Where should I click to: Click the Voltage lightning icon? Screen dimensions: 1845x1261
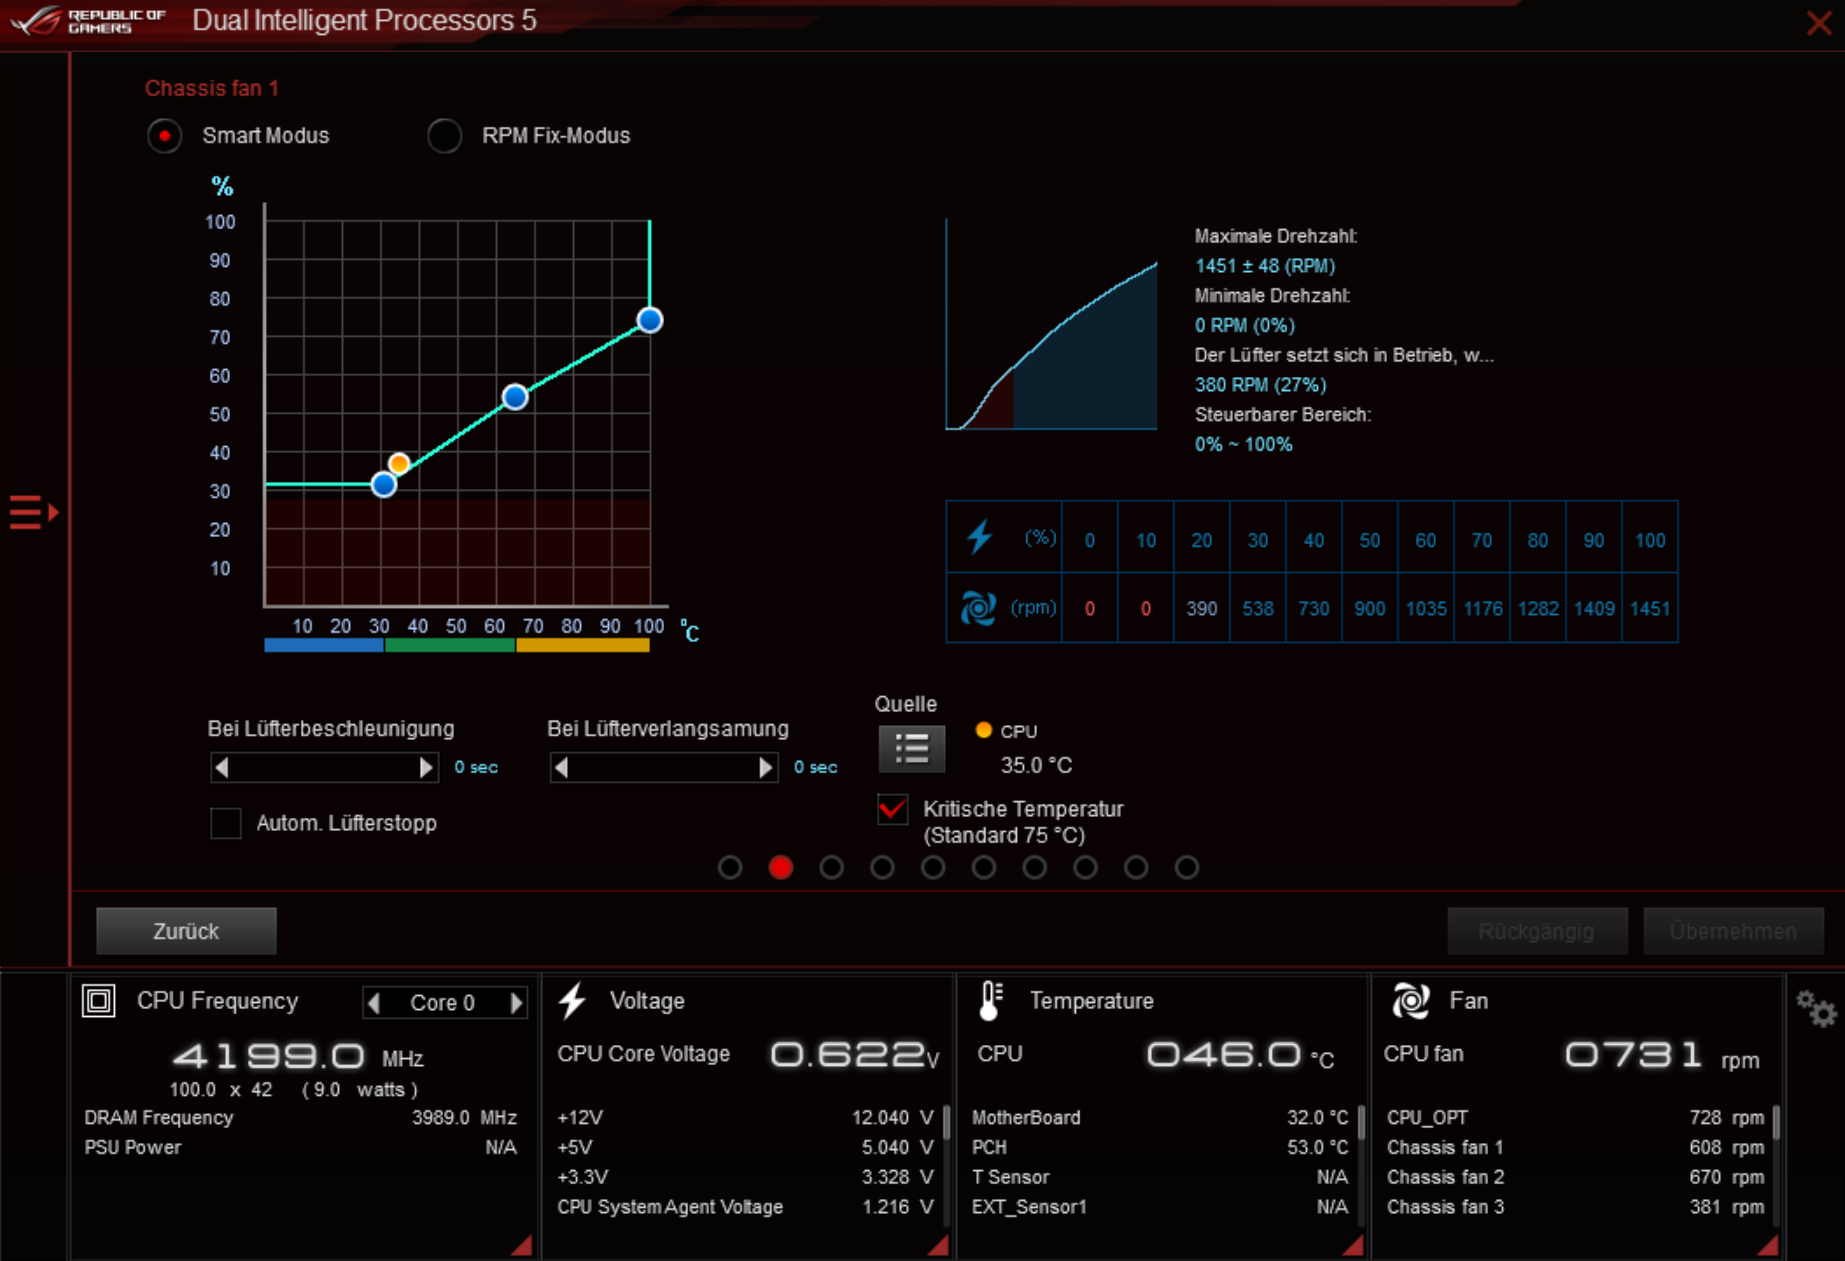pyautogui.click(x=573, y=1001)
